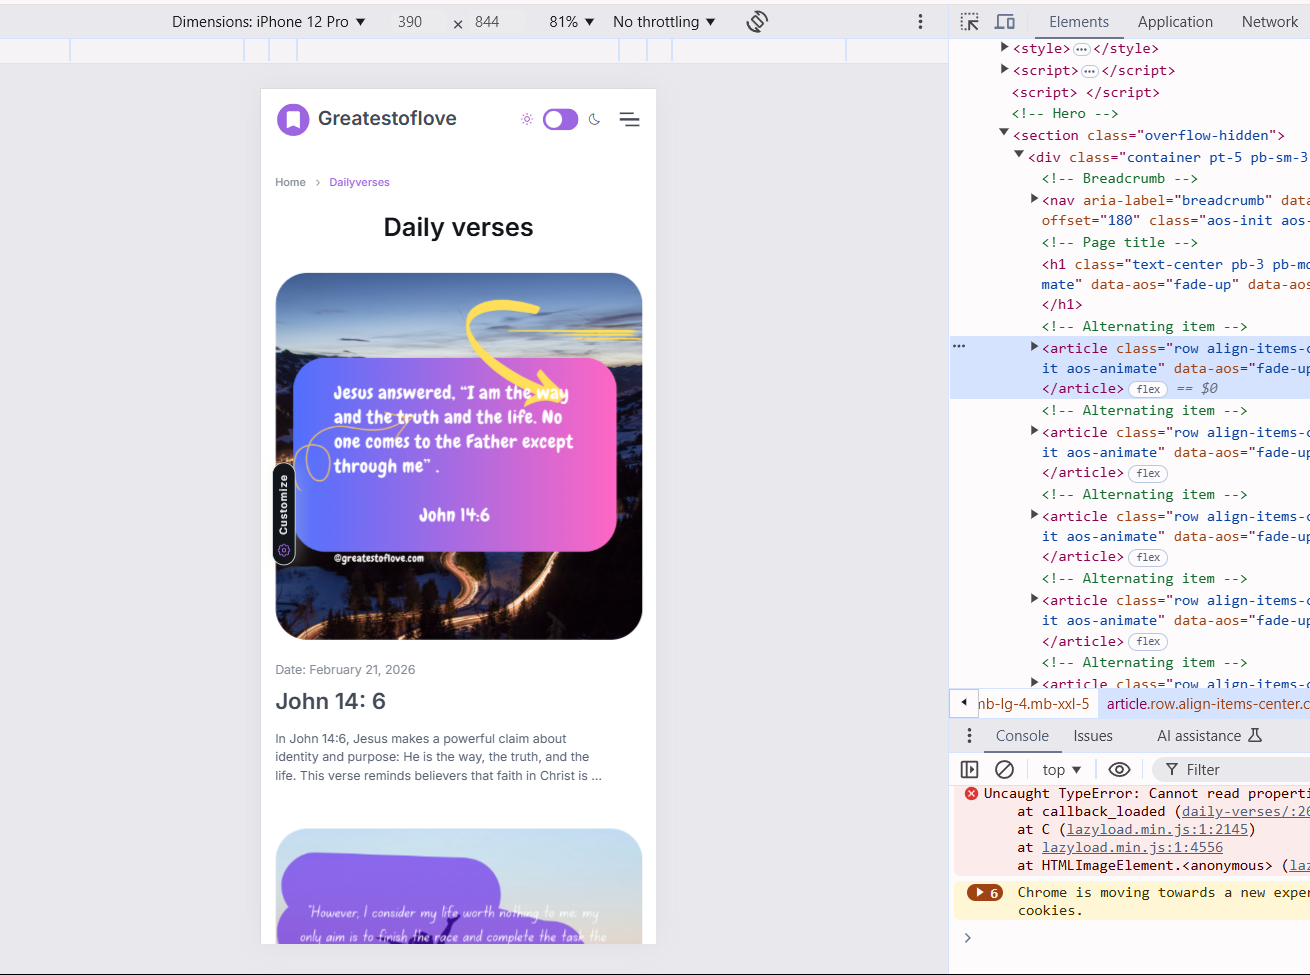Viewport: 1310px width, 975px height.
Task: Click the ellipsis beside the selected article
Action: coord(959,346)
